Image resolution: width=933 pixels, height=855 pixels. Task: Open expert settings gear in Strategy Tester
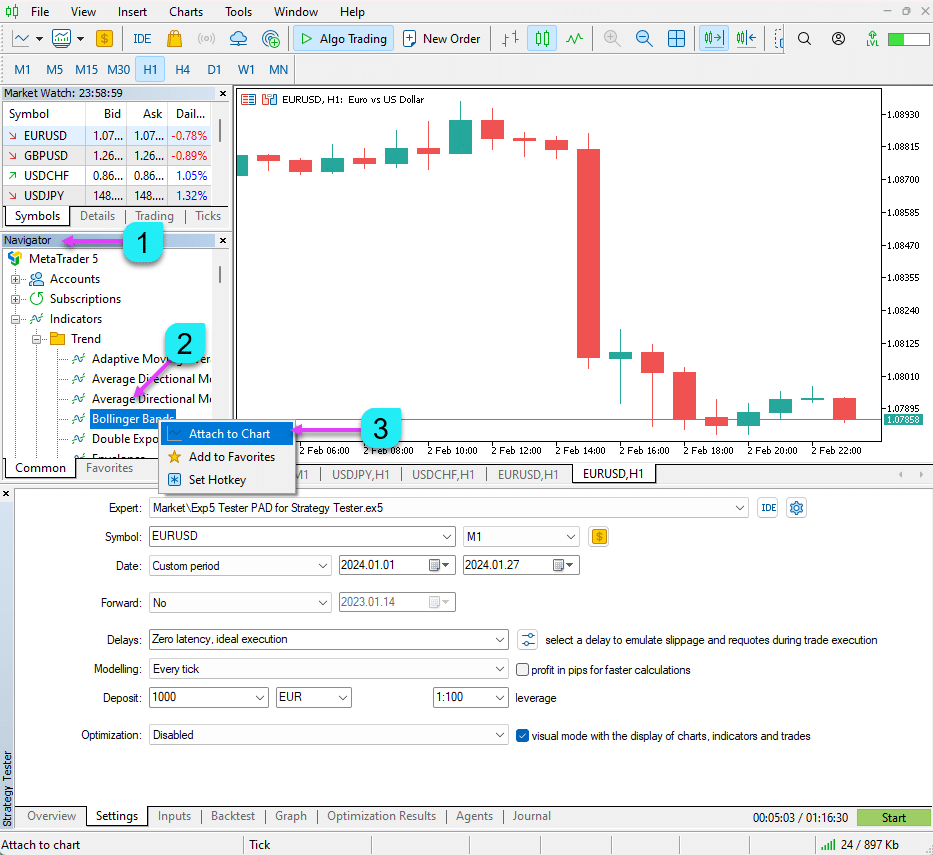click(x=796, y=508)
